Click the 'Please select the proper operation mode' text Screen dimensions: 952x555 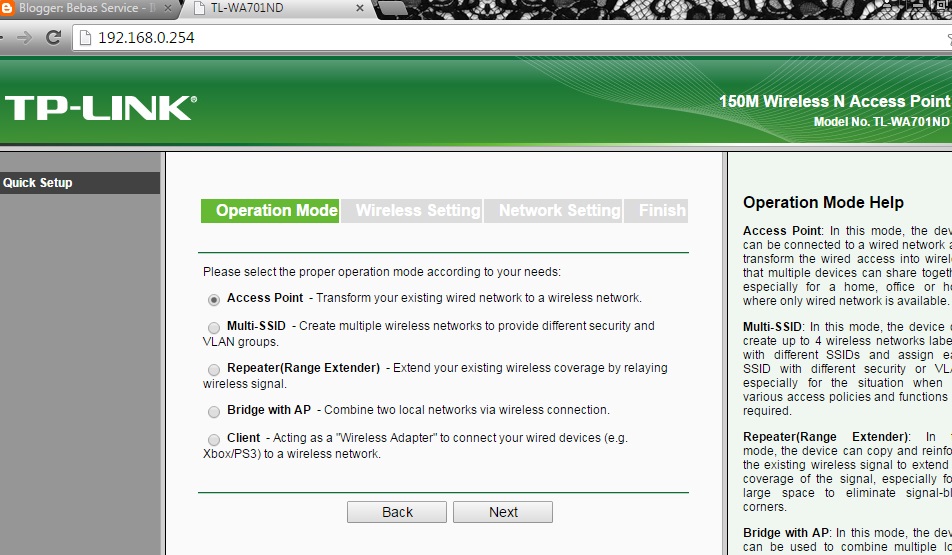(382, 272)
